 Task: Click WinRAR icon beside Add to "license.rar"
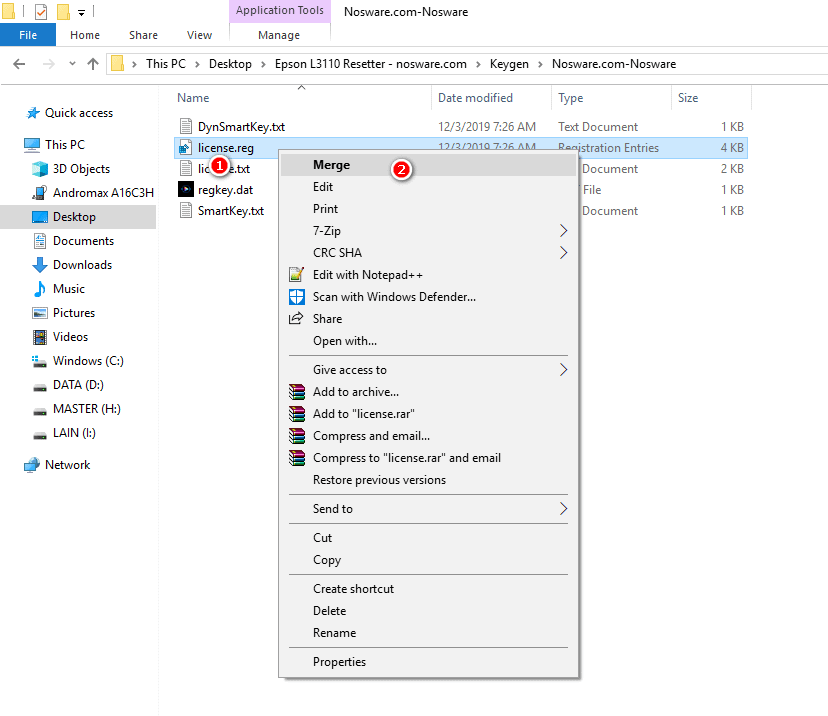(x=297, y=414)
